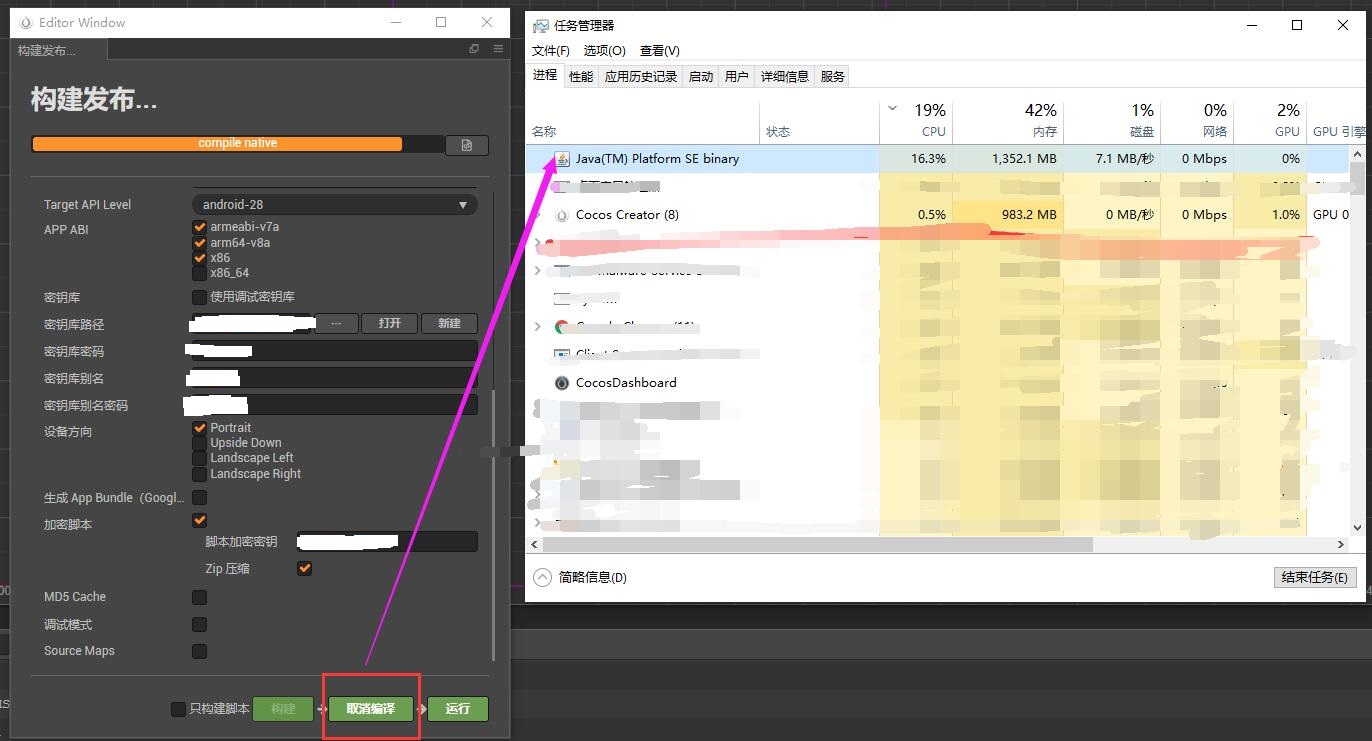Click the 结束任务(E) button
This screenshot has width=1372, height=741.
click(1315, 577)
